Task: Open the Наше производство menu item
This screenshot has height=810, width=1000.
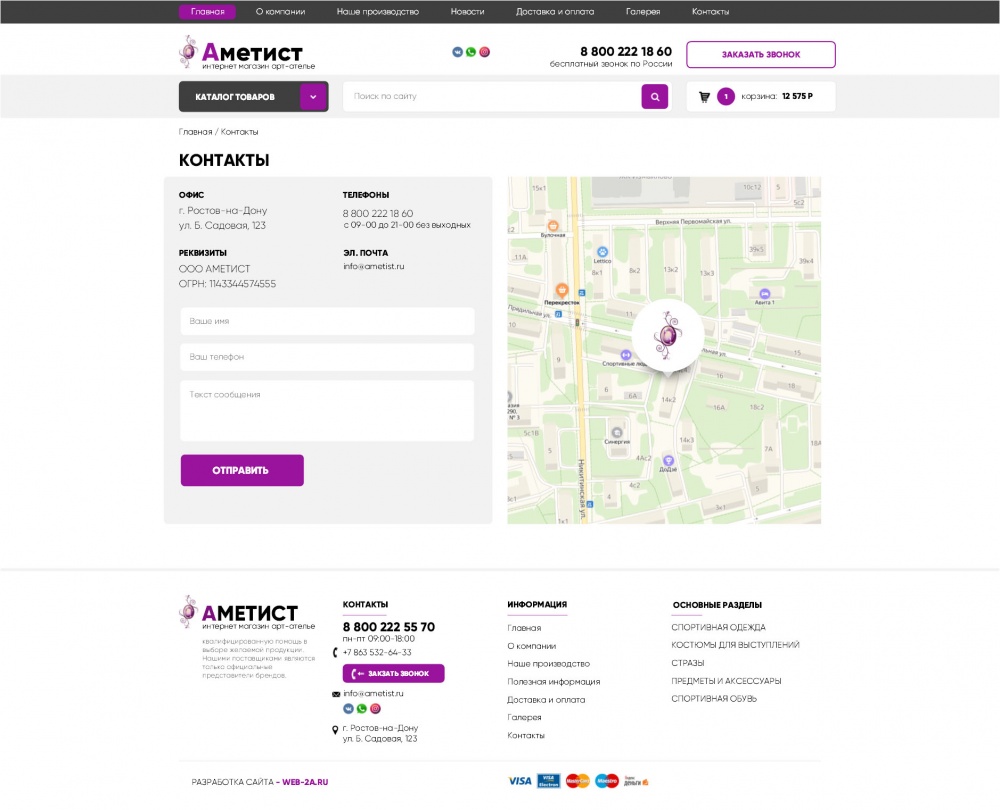Action: click(377, 12)
